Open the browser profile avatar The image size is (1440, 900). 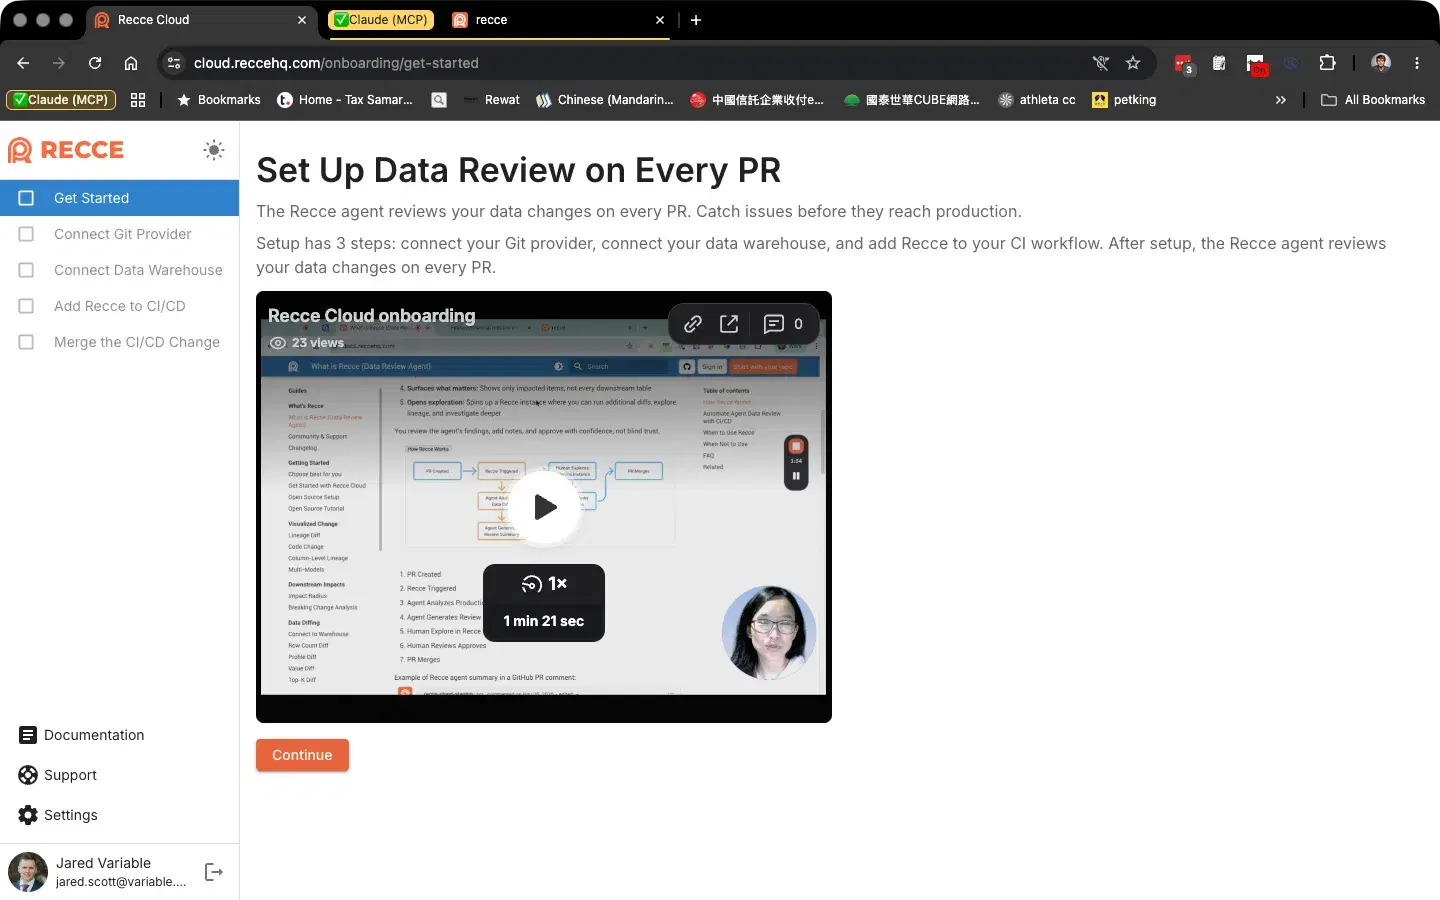1381,63
